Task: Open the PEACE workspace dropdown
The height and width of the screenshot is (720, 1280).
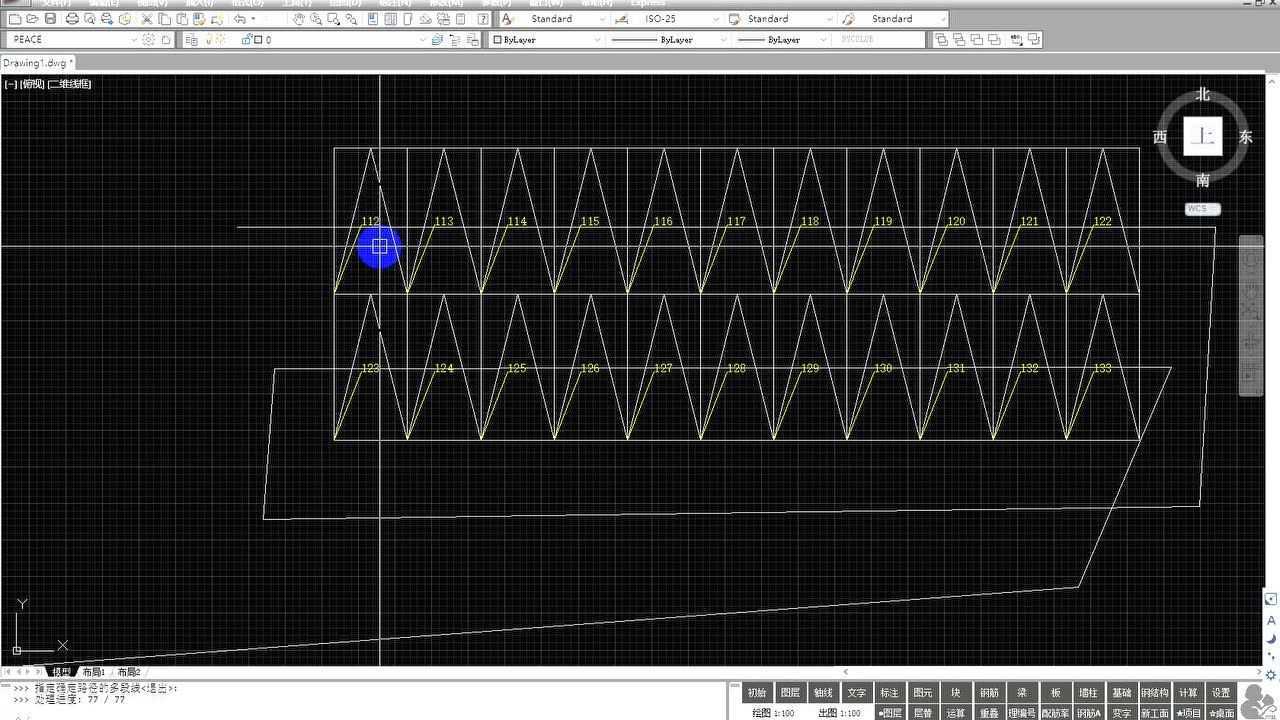Action: tap(134, 40)
